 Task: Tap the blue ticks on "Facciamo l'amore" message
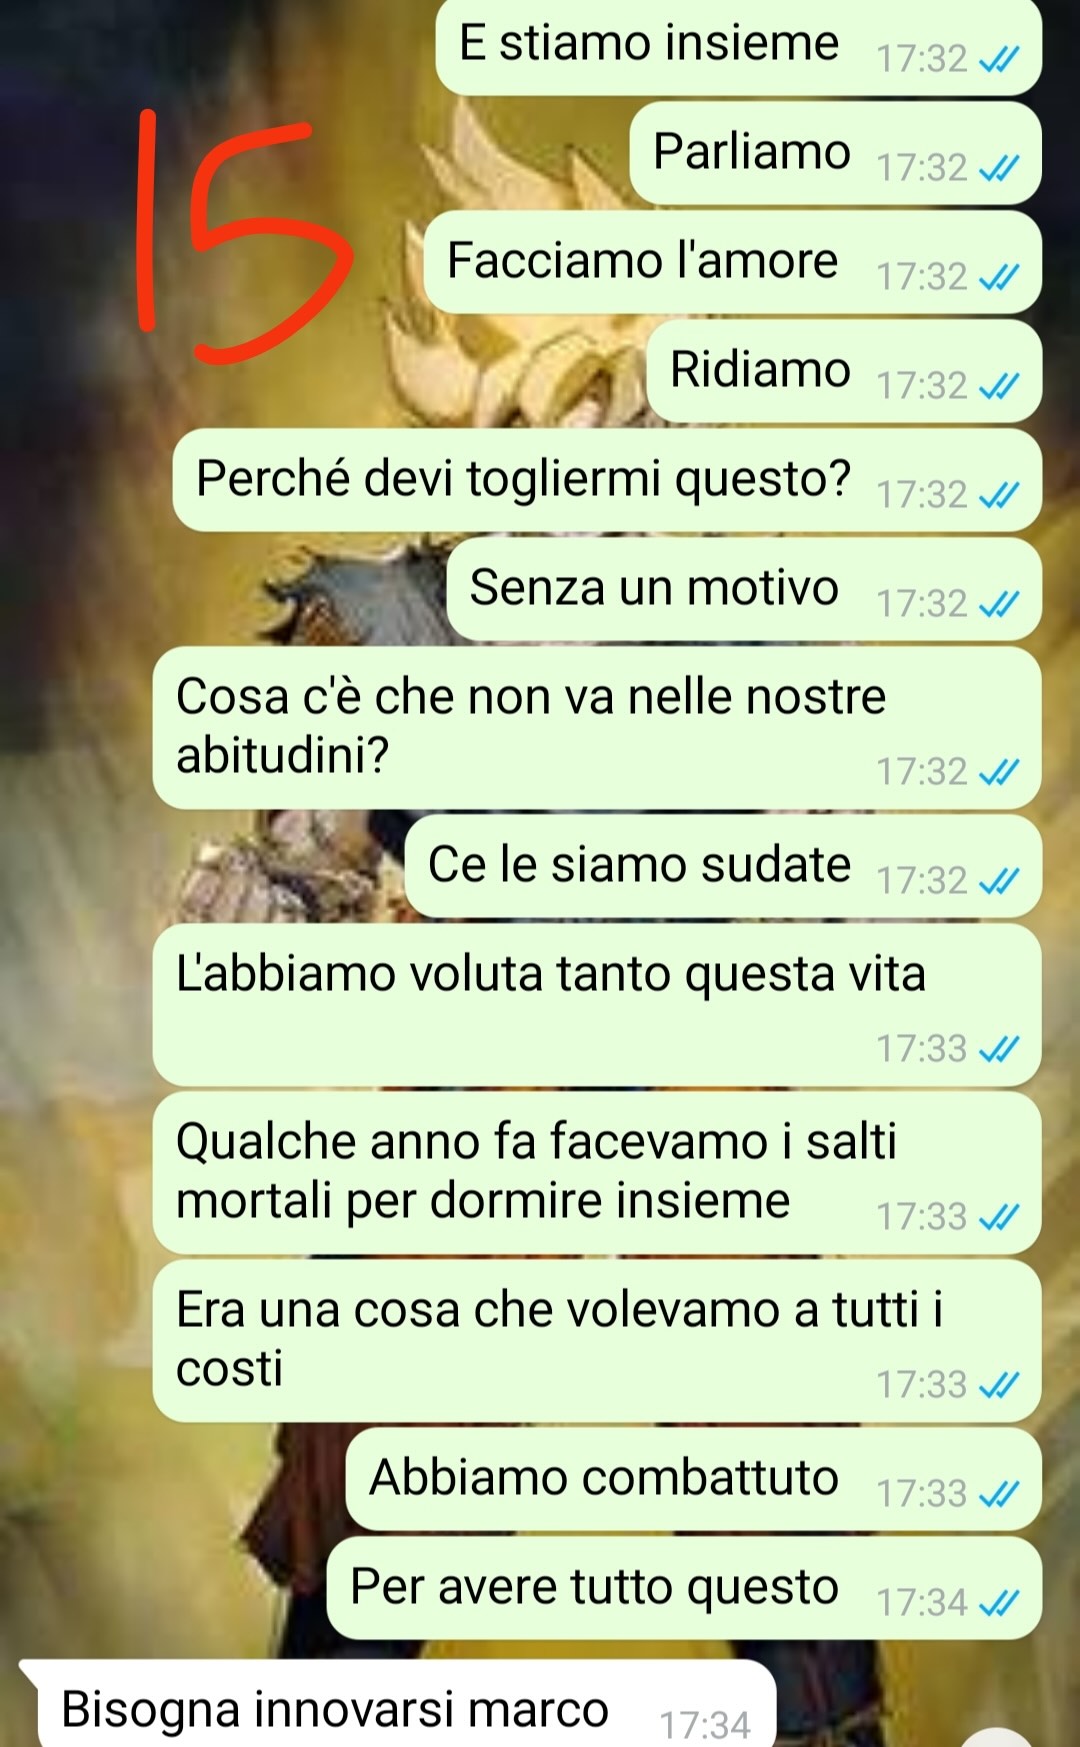[998, 278]
